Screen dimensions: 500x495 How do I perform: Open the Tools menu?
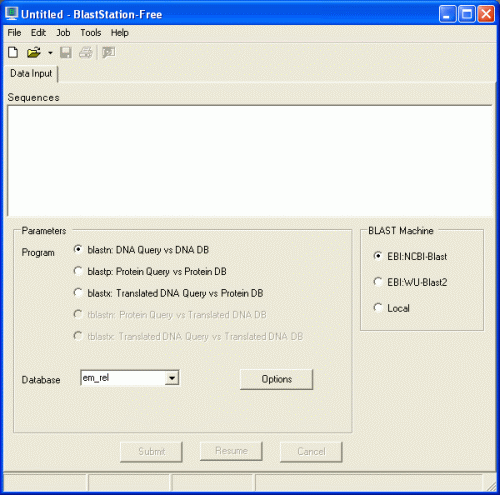(91, 33)
